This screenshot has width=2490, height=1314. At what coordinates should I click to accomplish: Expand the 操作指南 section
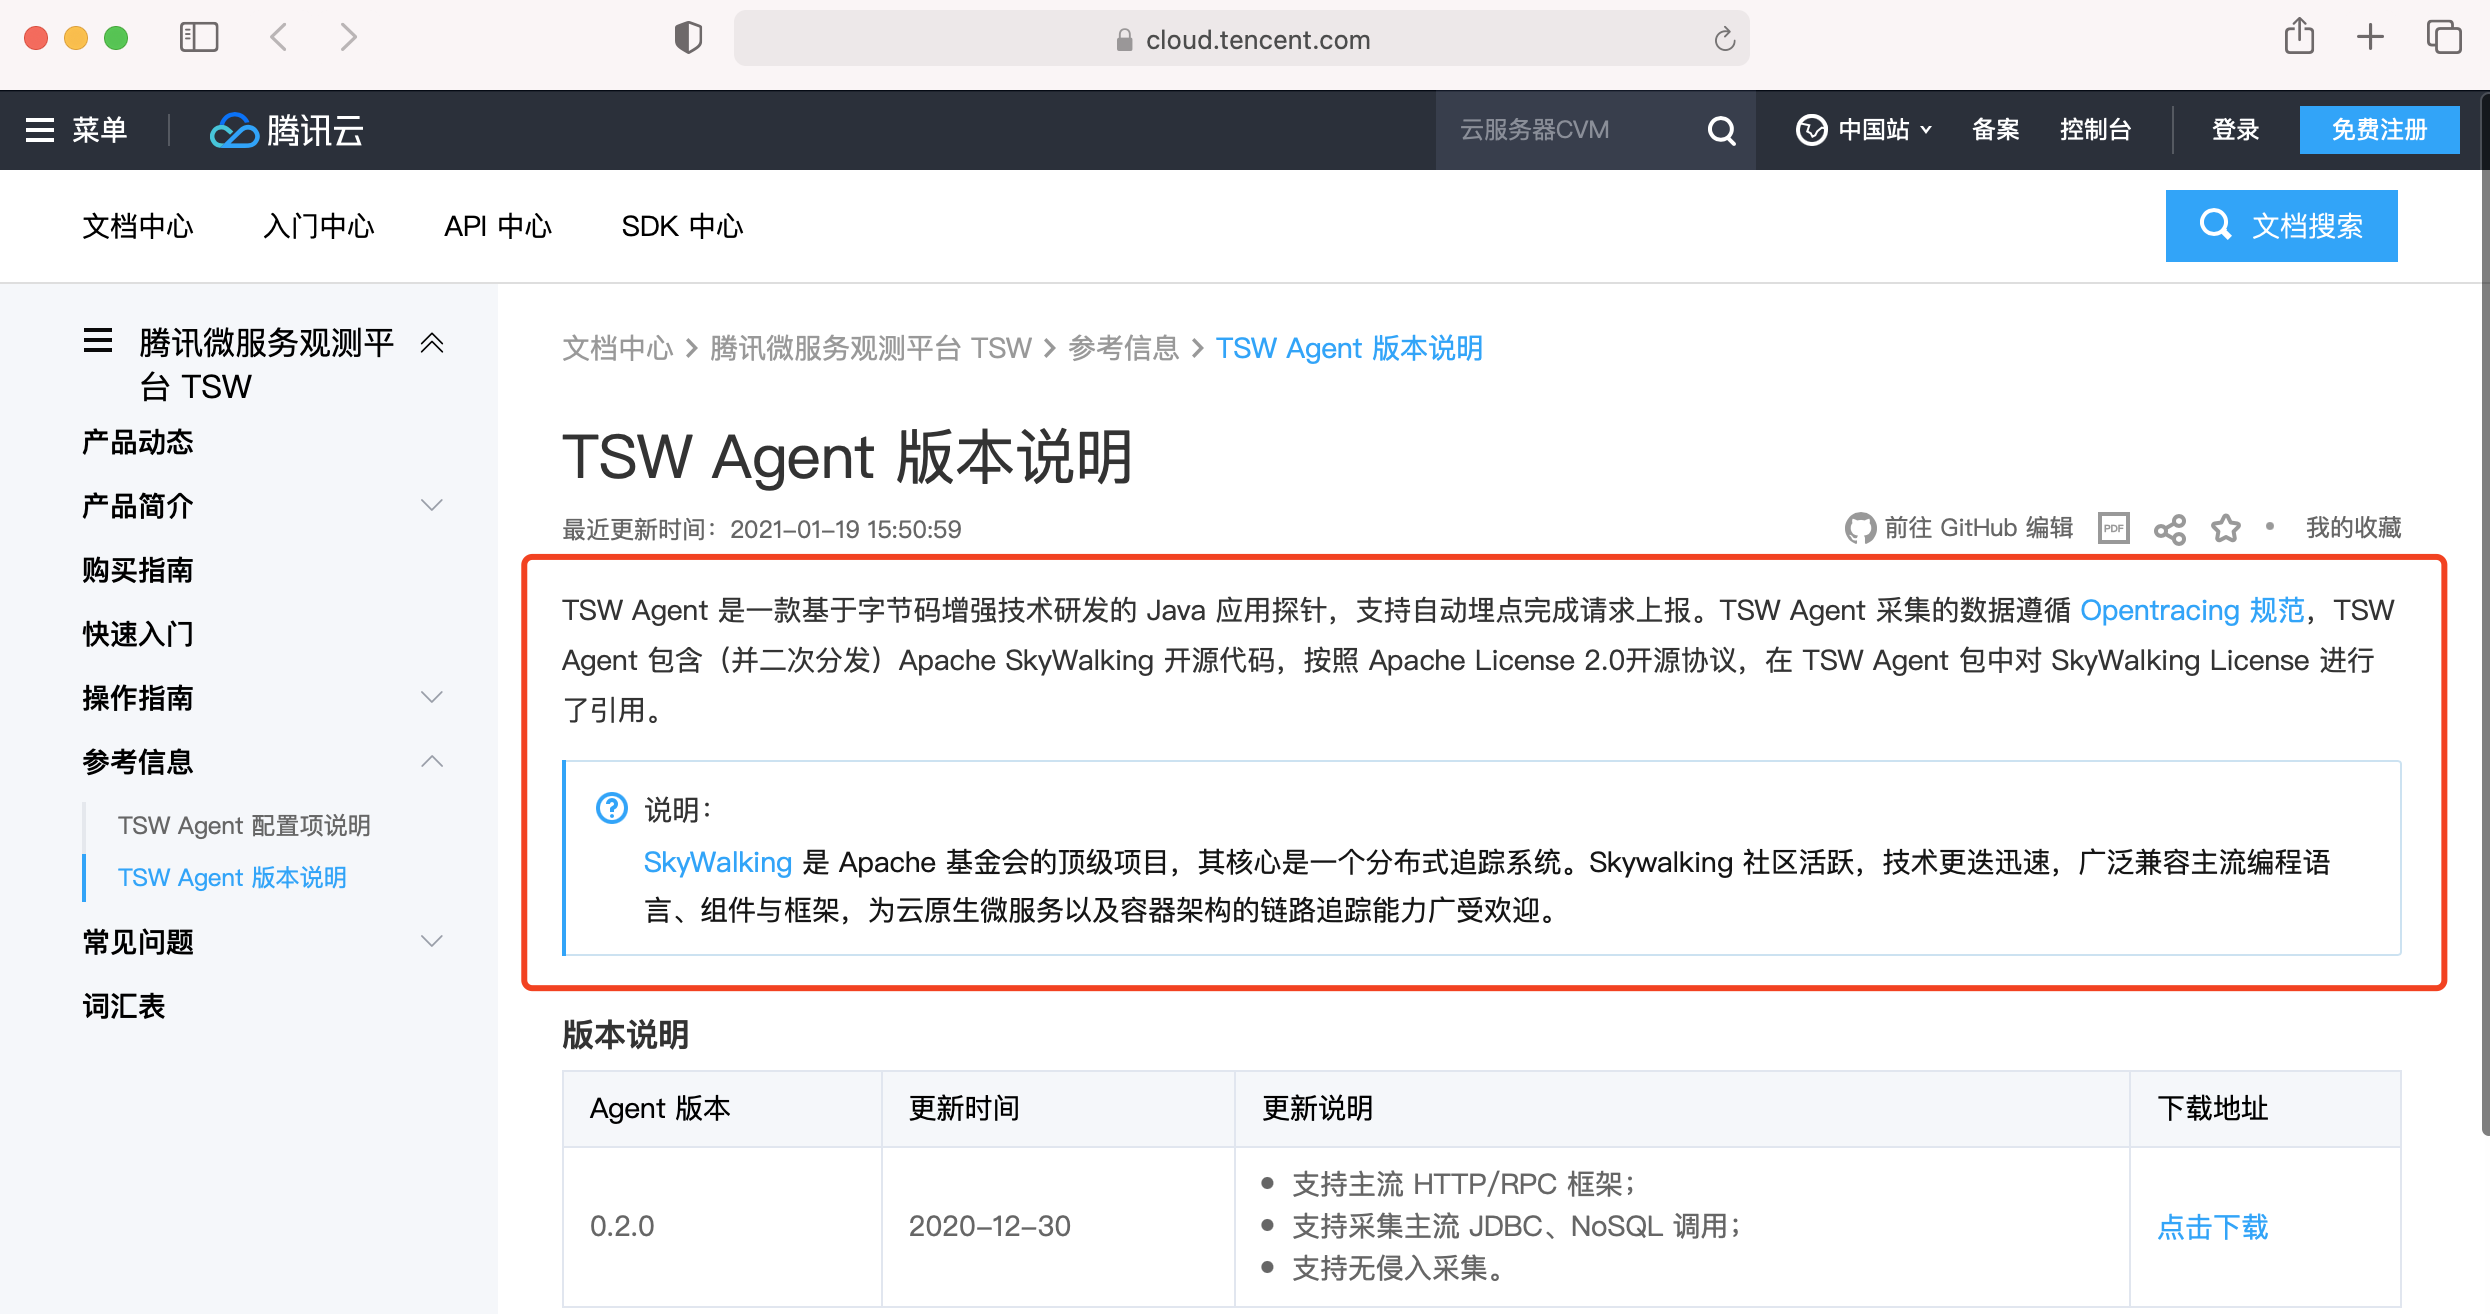coord(432,697)
